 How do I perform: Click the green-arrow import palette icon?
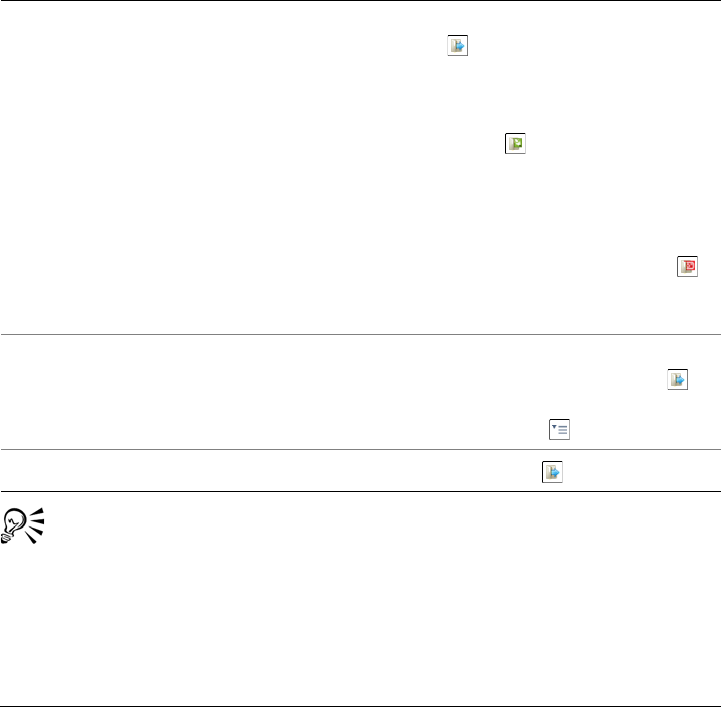pos(515,144)
